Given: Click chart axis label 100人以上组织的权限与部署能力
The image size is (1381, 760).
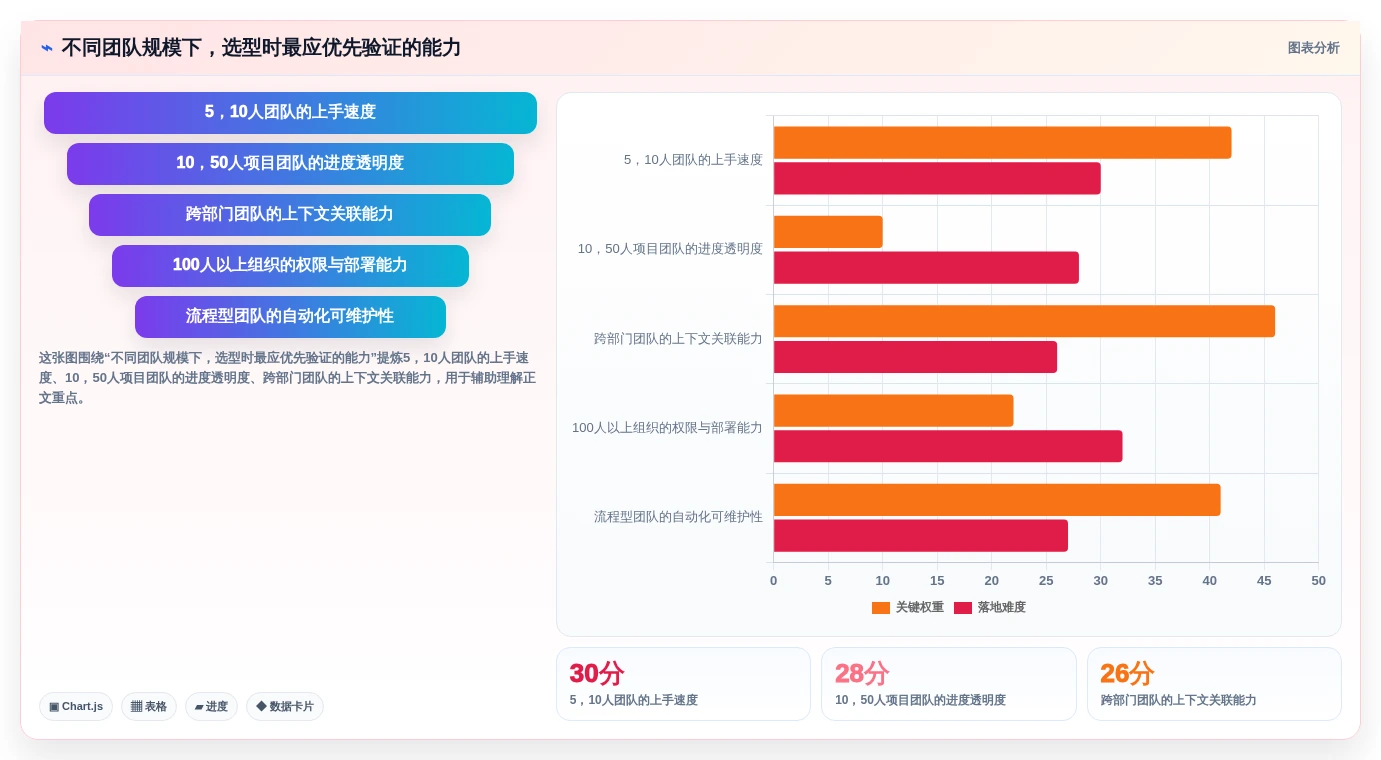Looking at the screenshot, I should 667,428.
